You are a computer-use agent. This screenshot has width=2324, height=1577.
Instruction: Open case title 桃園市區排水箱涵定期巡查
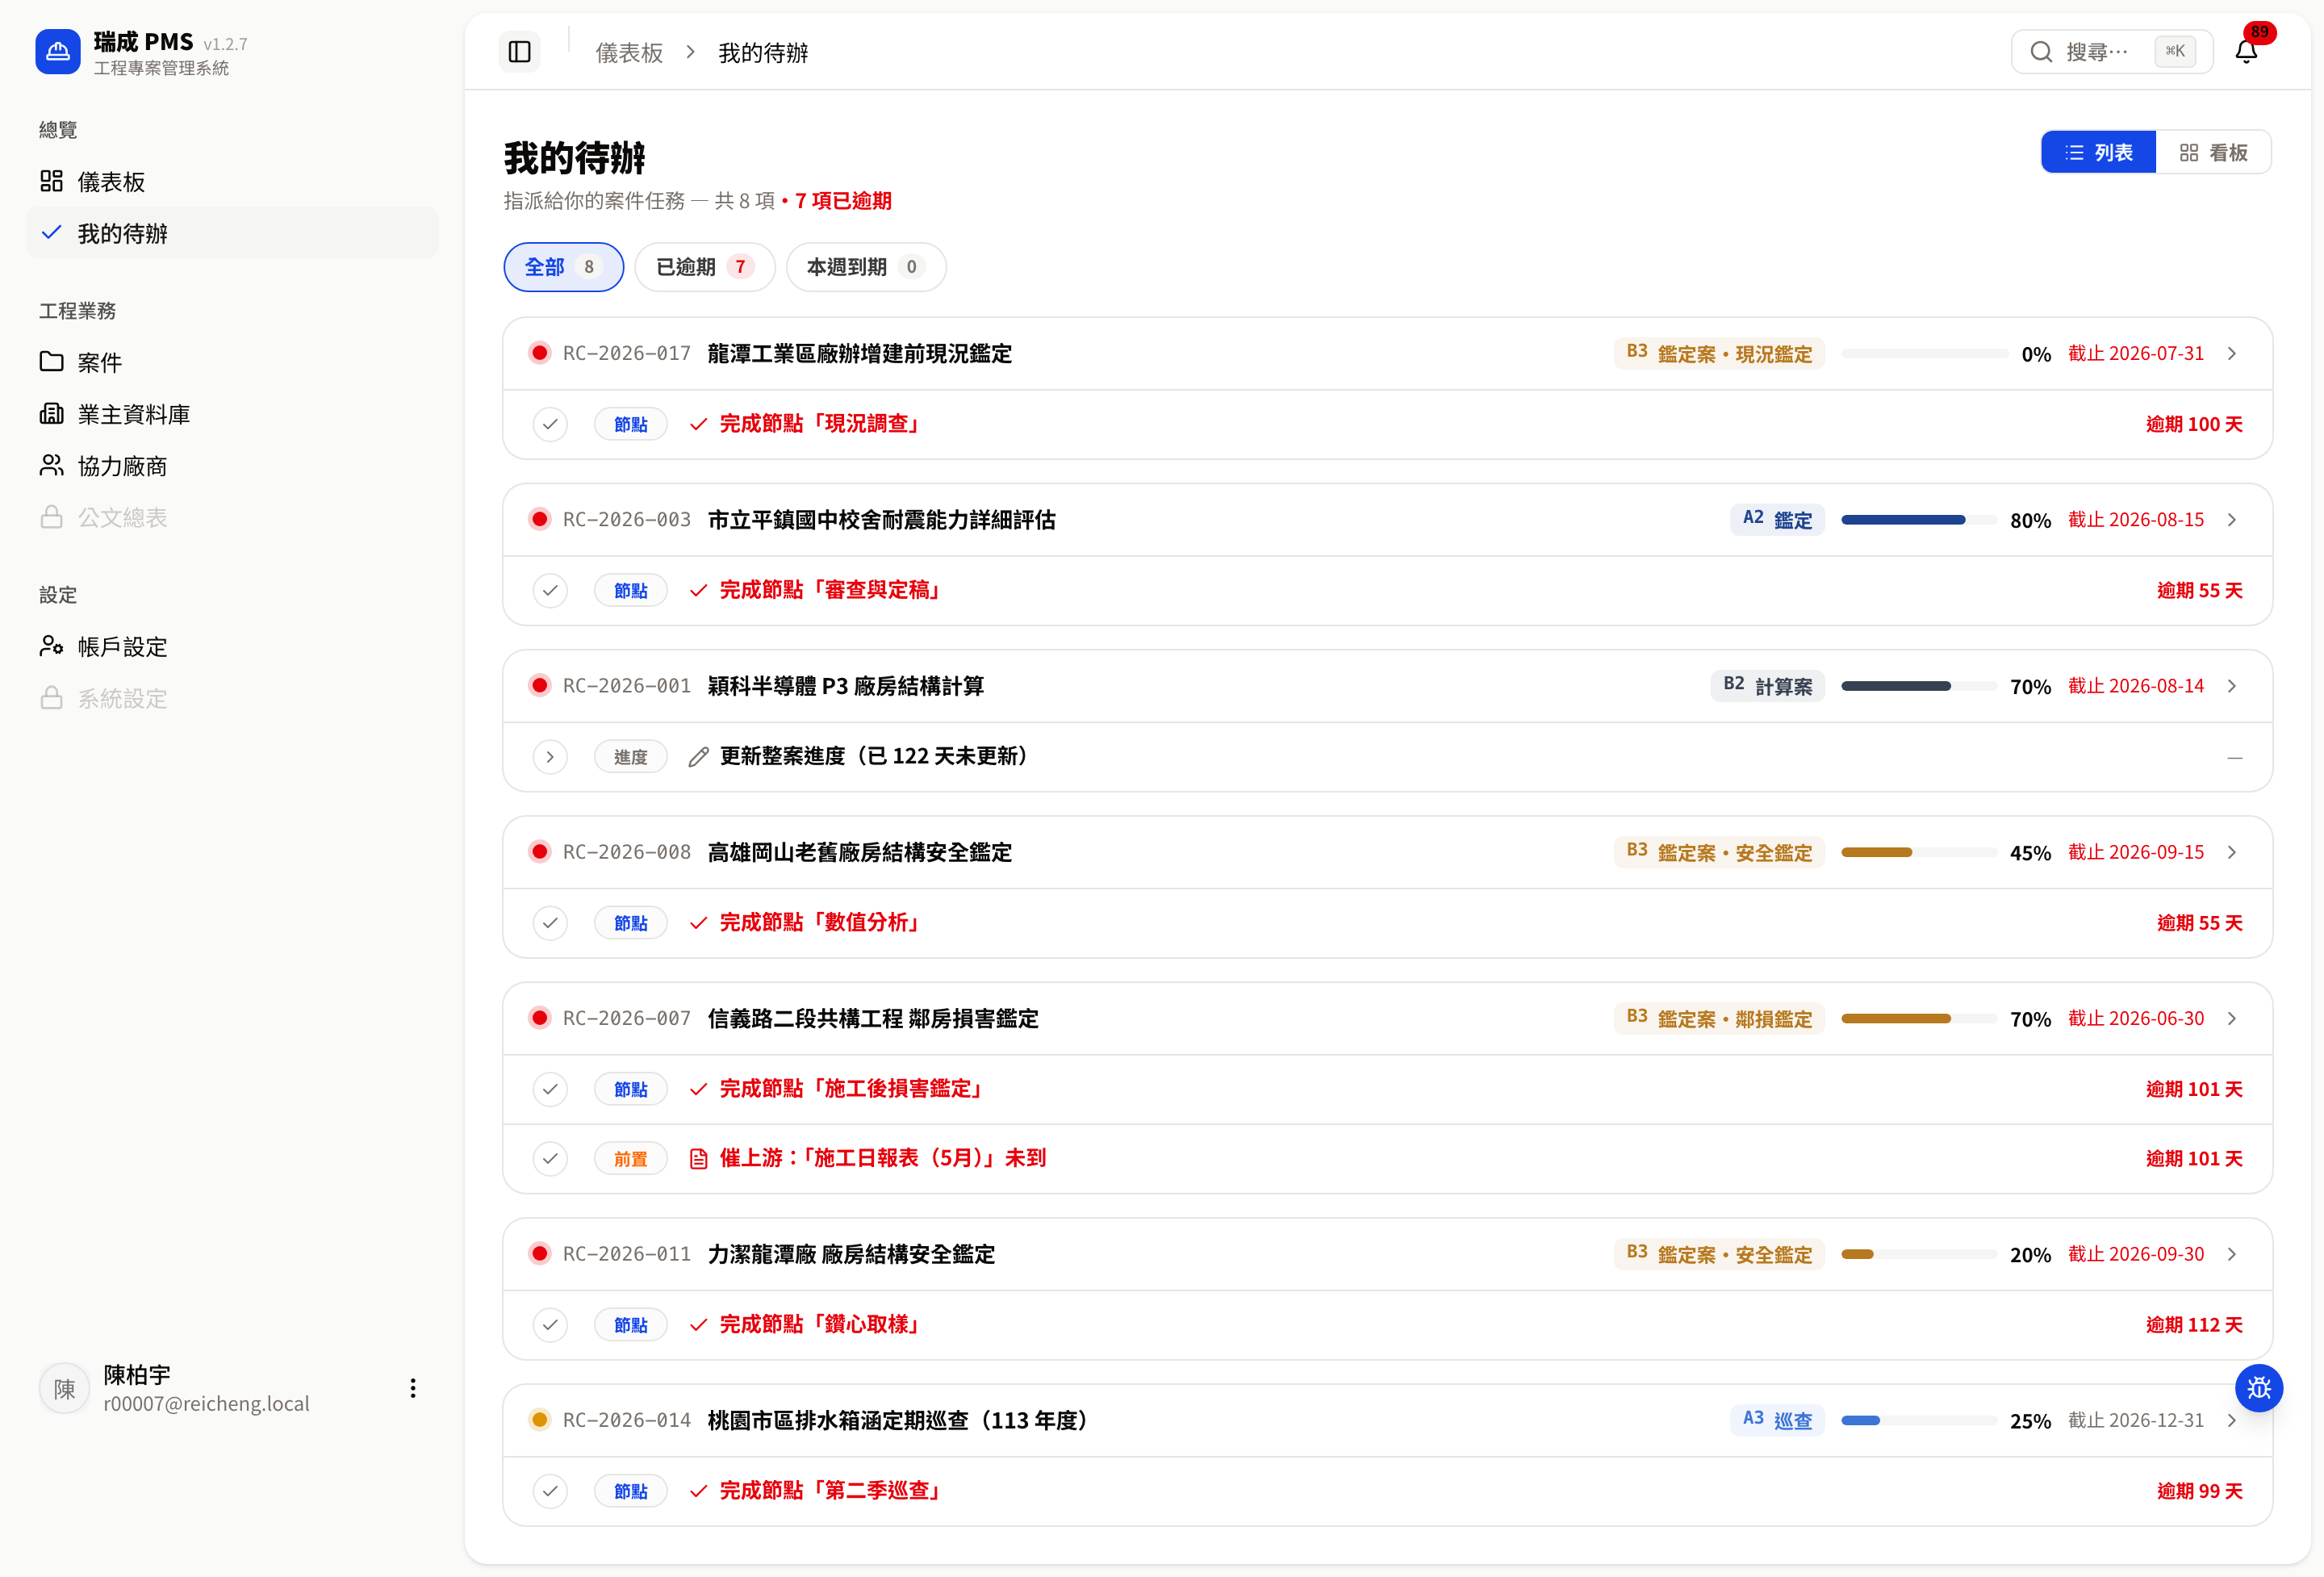pyautogui.click(x=897, y=1420)
